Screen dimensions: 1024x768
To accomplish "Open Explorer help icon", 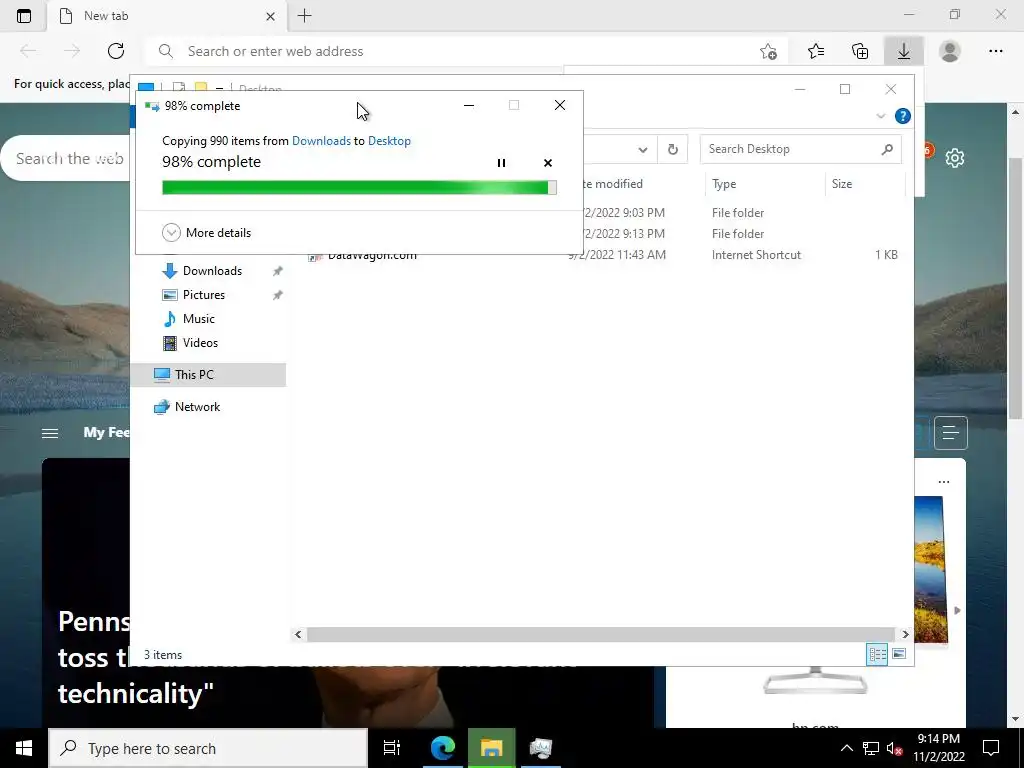I will click(903, 116).
